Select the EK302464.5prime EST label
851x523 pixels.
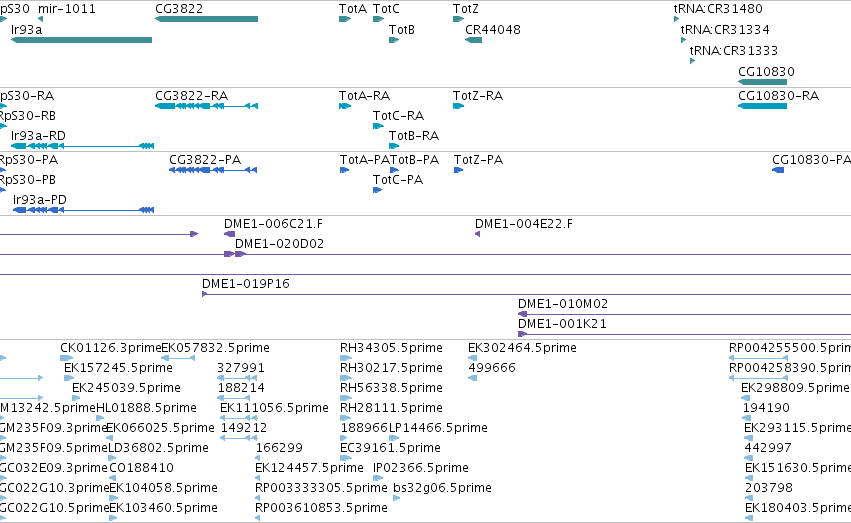(x=523, y=347)
